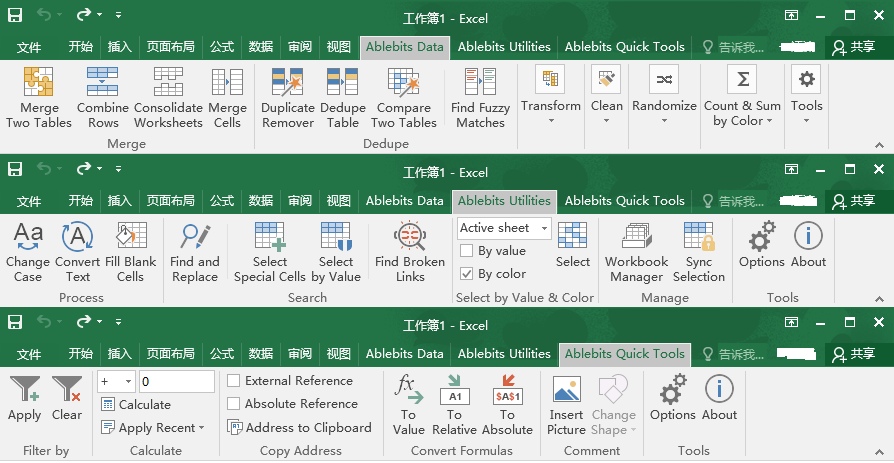Select the Change Case tool
The image size is (894, 463).
(x=28, y=237)
